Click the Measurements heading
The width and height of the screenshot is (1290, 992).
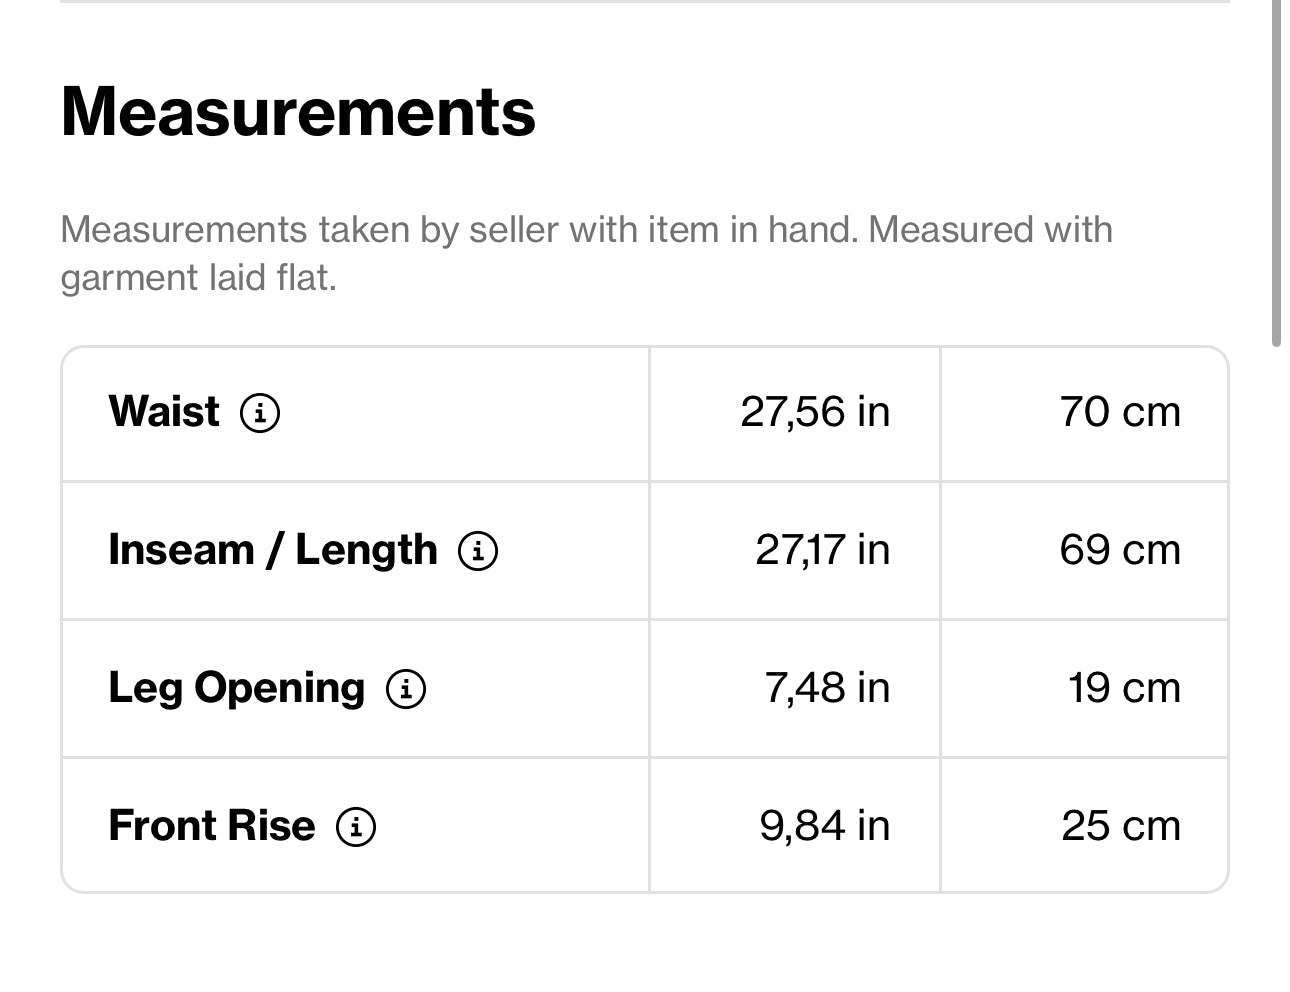click(298, 111)
